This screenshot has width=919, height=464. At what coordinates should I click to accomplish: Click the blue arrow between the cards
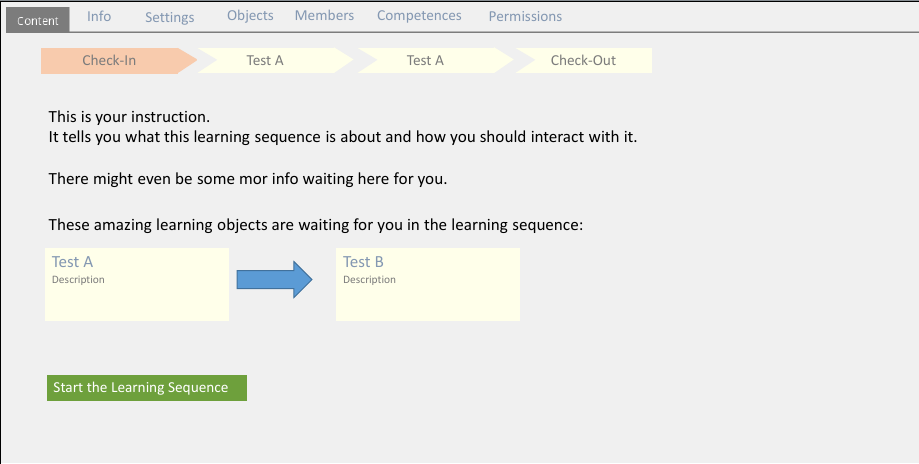(x=274, y=279)
